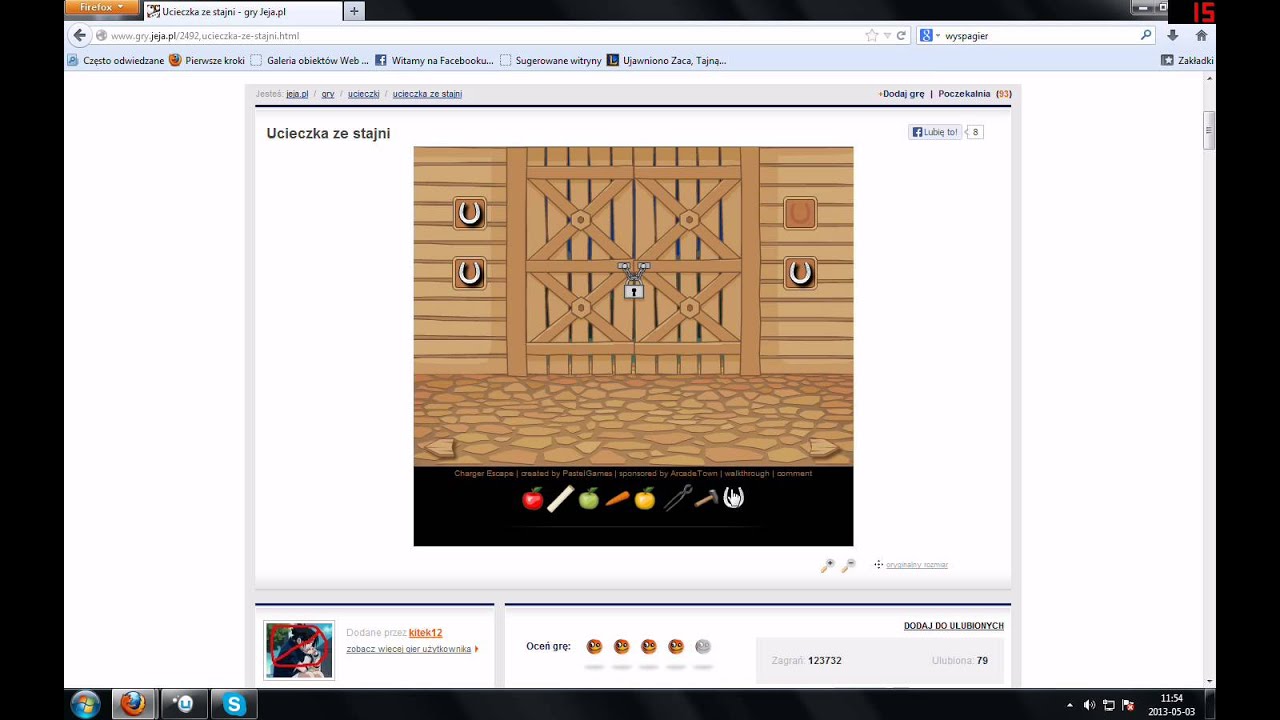Follow the jeja.pl breadcrumb link
This screenshot has width=1280, height=720.
[x=297, y=94]
